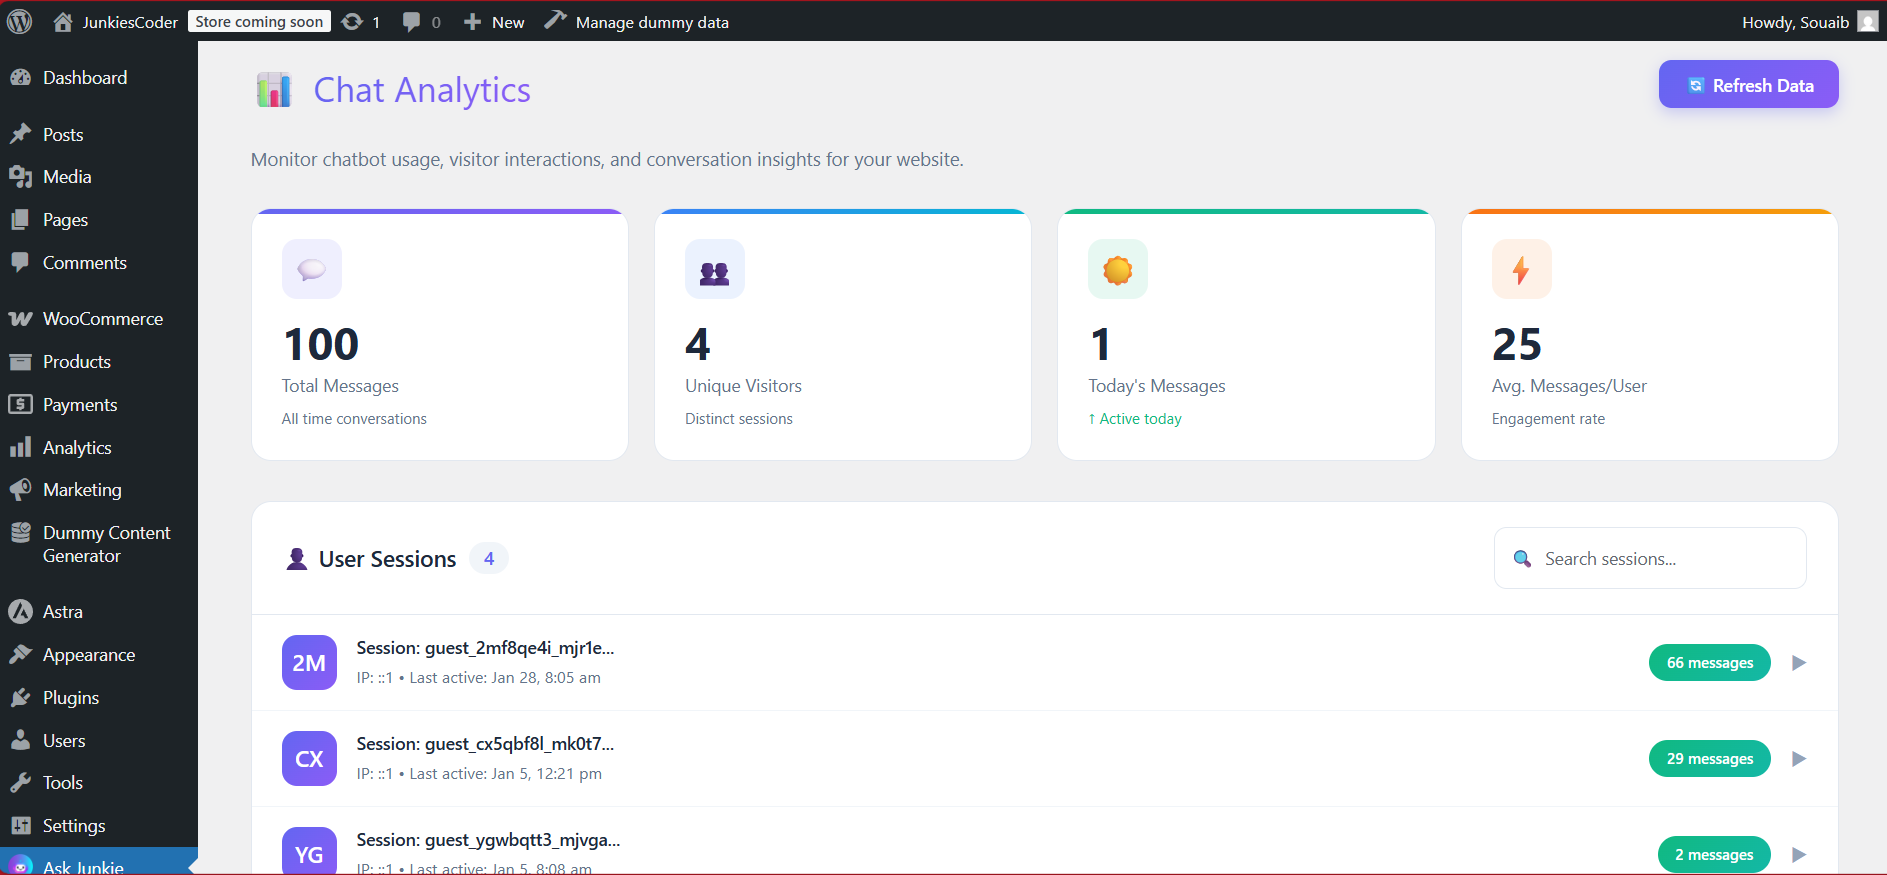Open the comments bubble icon in admin bar

click(x=411, y=22)
